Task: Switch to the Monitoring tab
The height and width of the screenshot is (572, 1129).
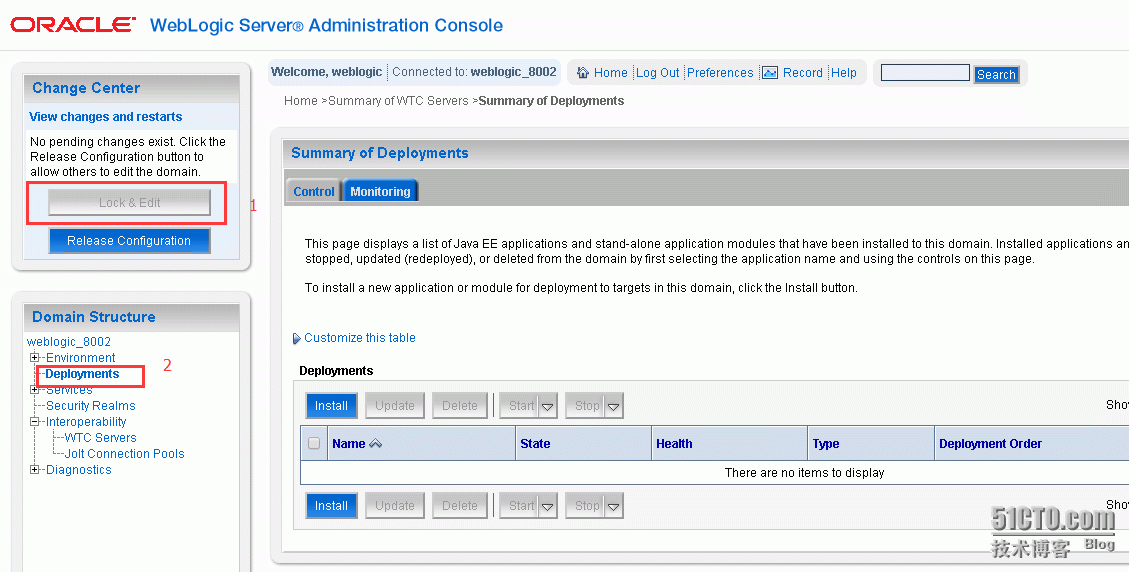Action: pyautogui.click(x=380, y=191)
